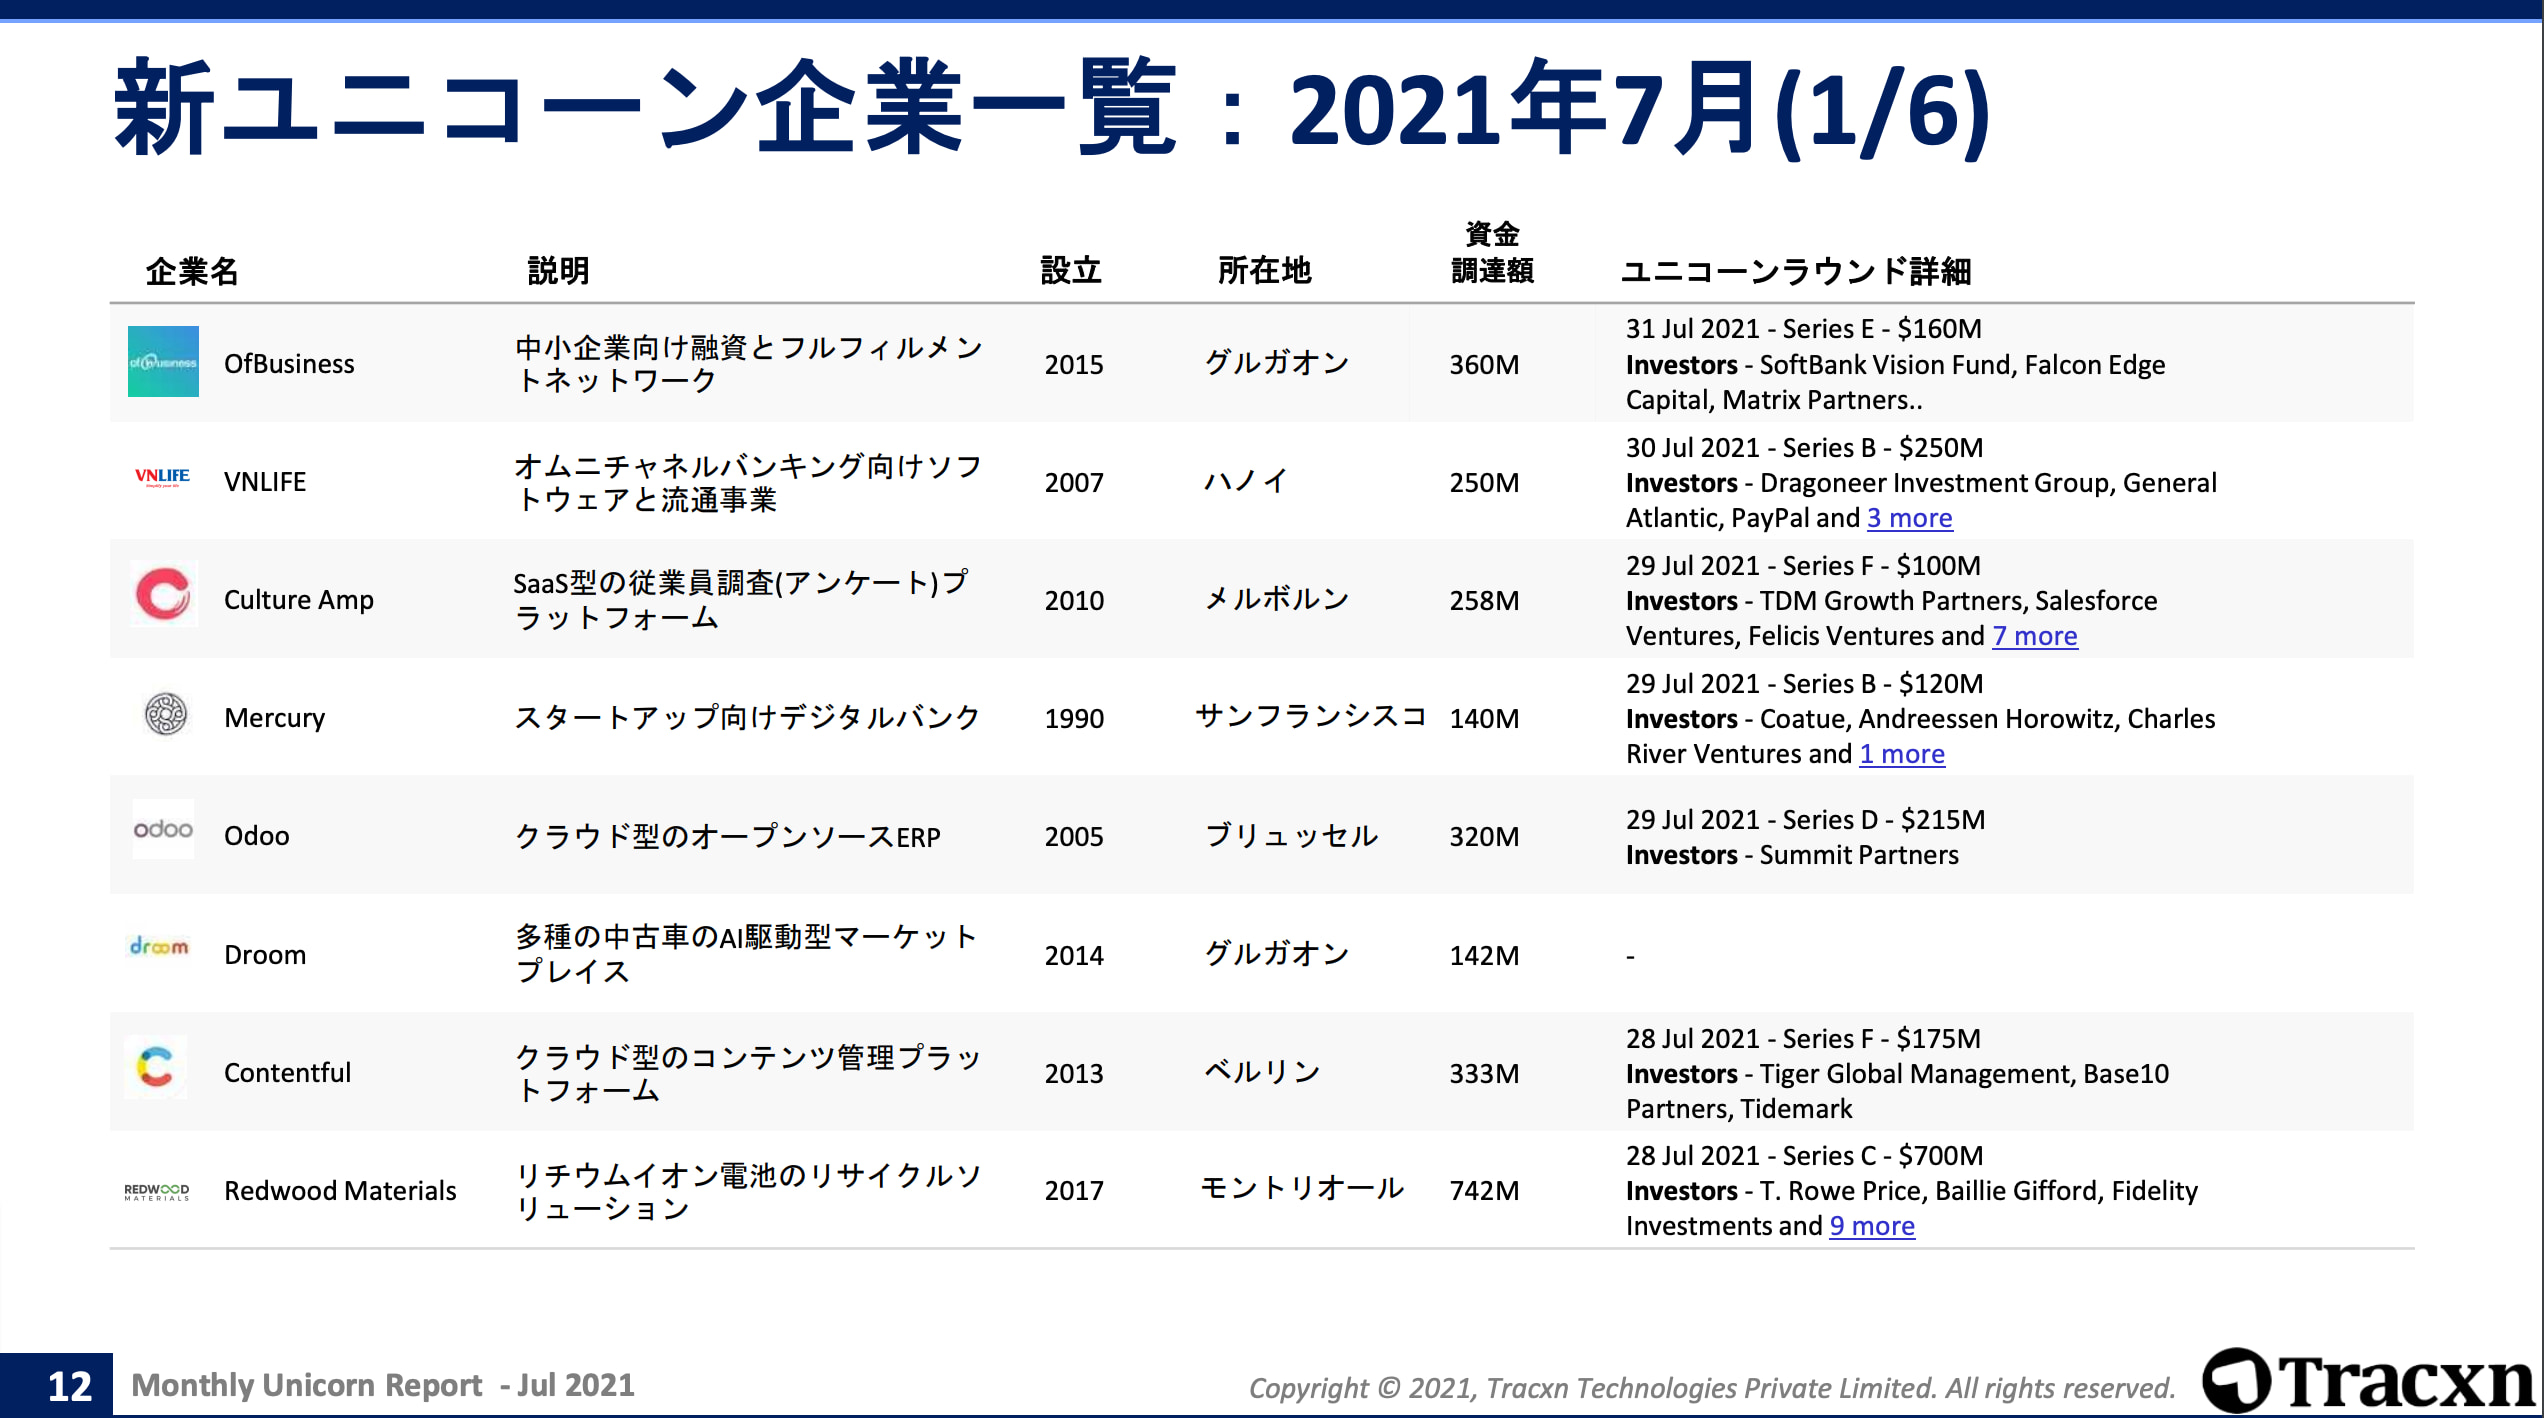Select the Contentful company name

tap(288, 1073)
